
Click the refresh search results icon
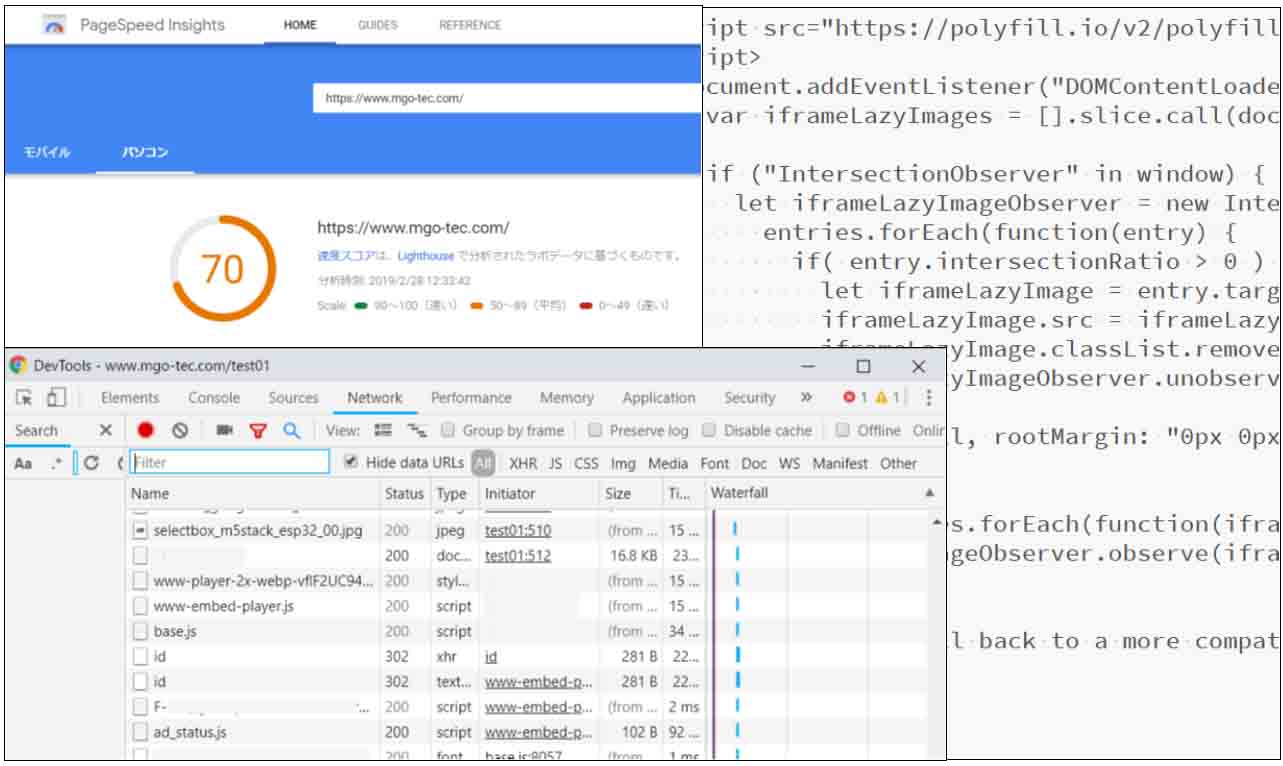[91, 464]
